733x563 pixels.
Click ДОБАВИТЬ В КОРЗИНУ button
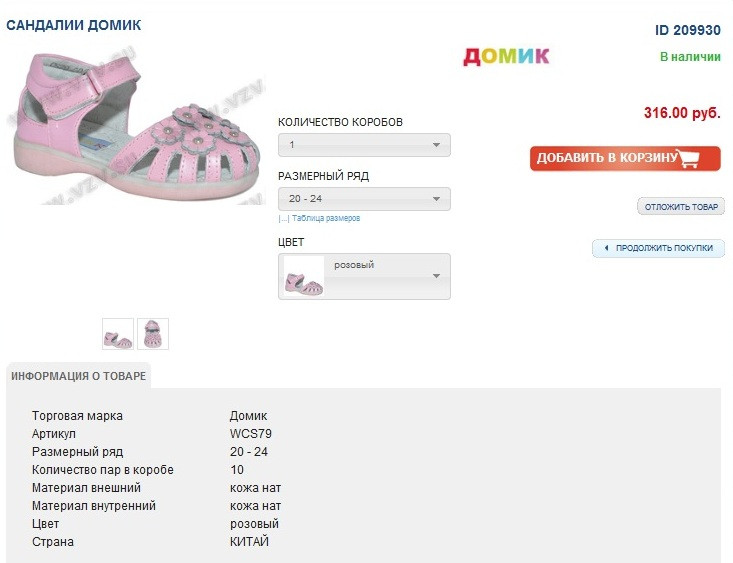[625, 158]
